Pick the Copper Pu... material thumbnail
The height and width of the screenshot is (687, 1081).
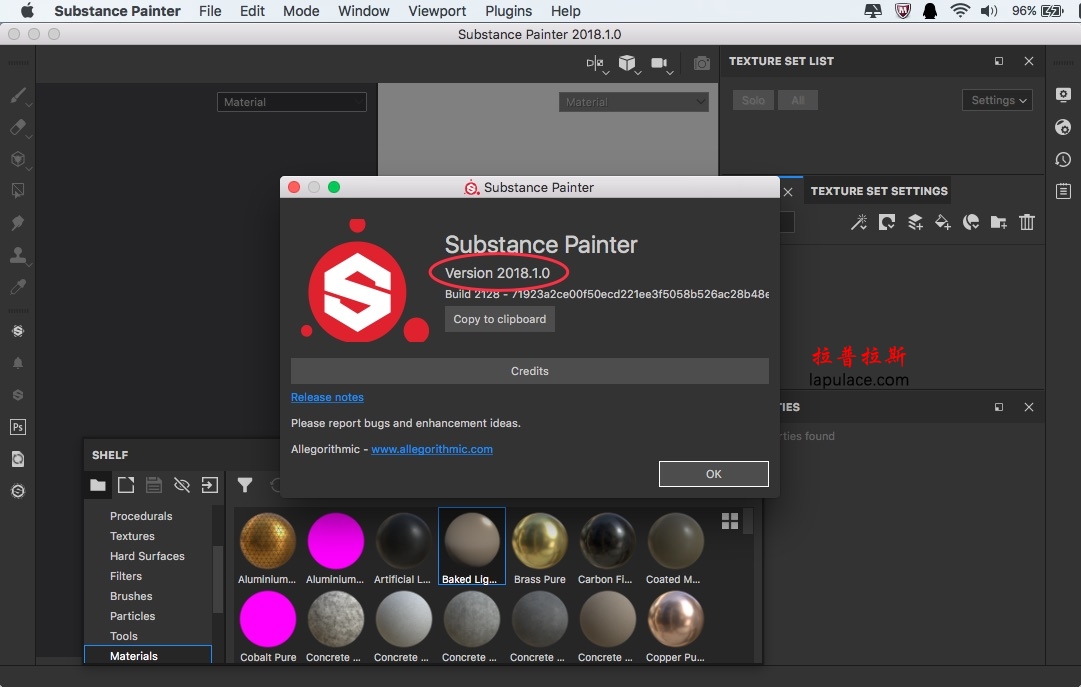pyautogui.click(x=676, y=625)
